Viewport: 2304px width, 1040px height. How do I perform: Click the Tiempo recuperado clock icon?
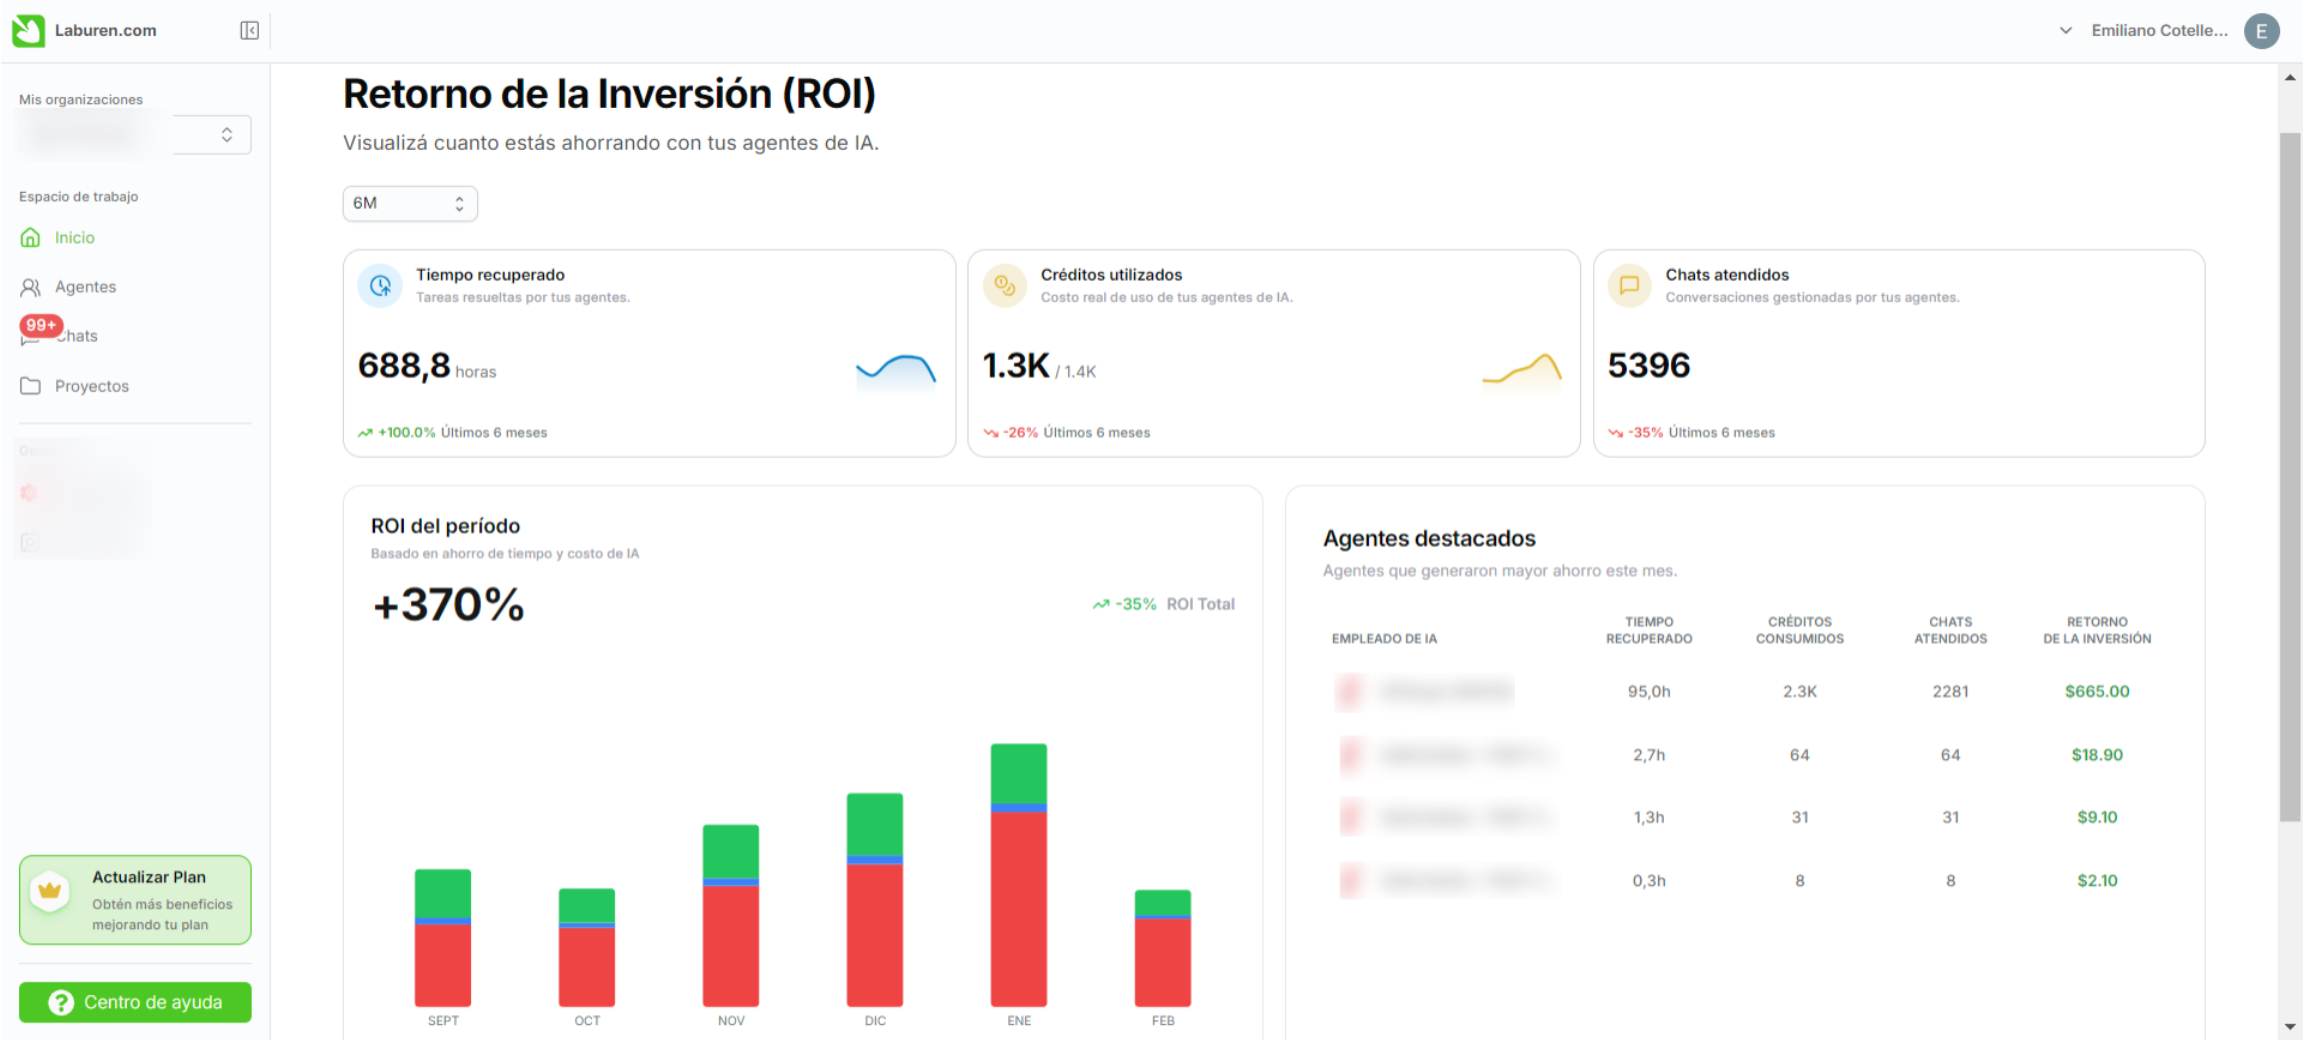[380, 286]
